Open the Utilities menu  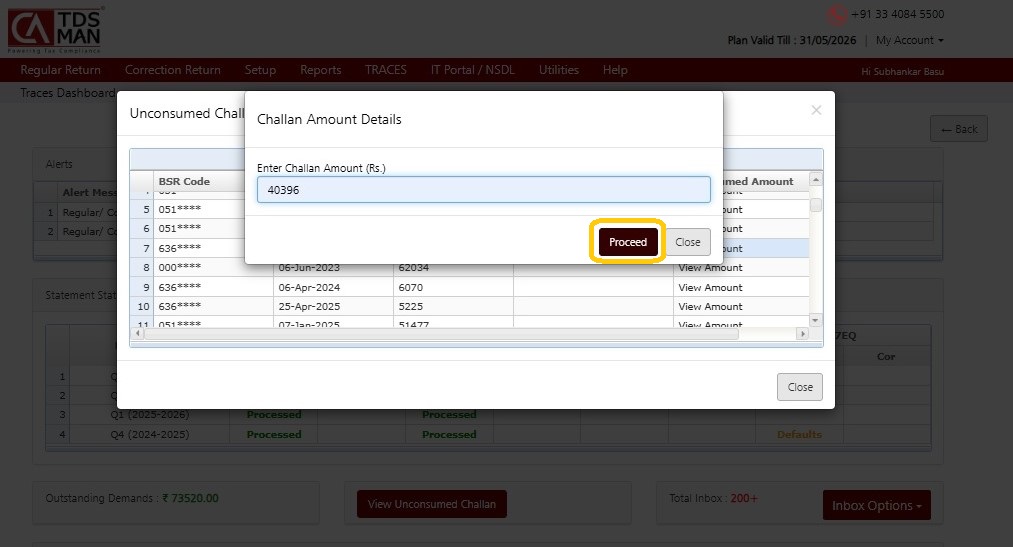(x=558, y=70)
